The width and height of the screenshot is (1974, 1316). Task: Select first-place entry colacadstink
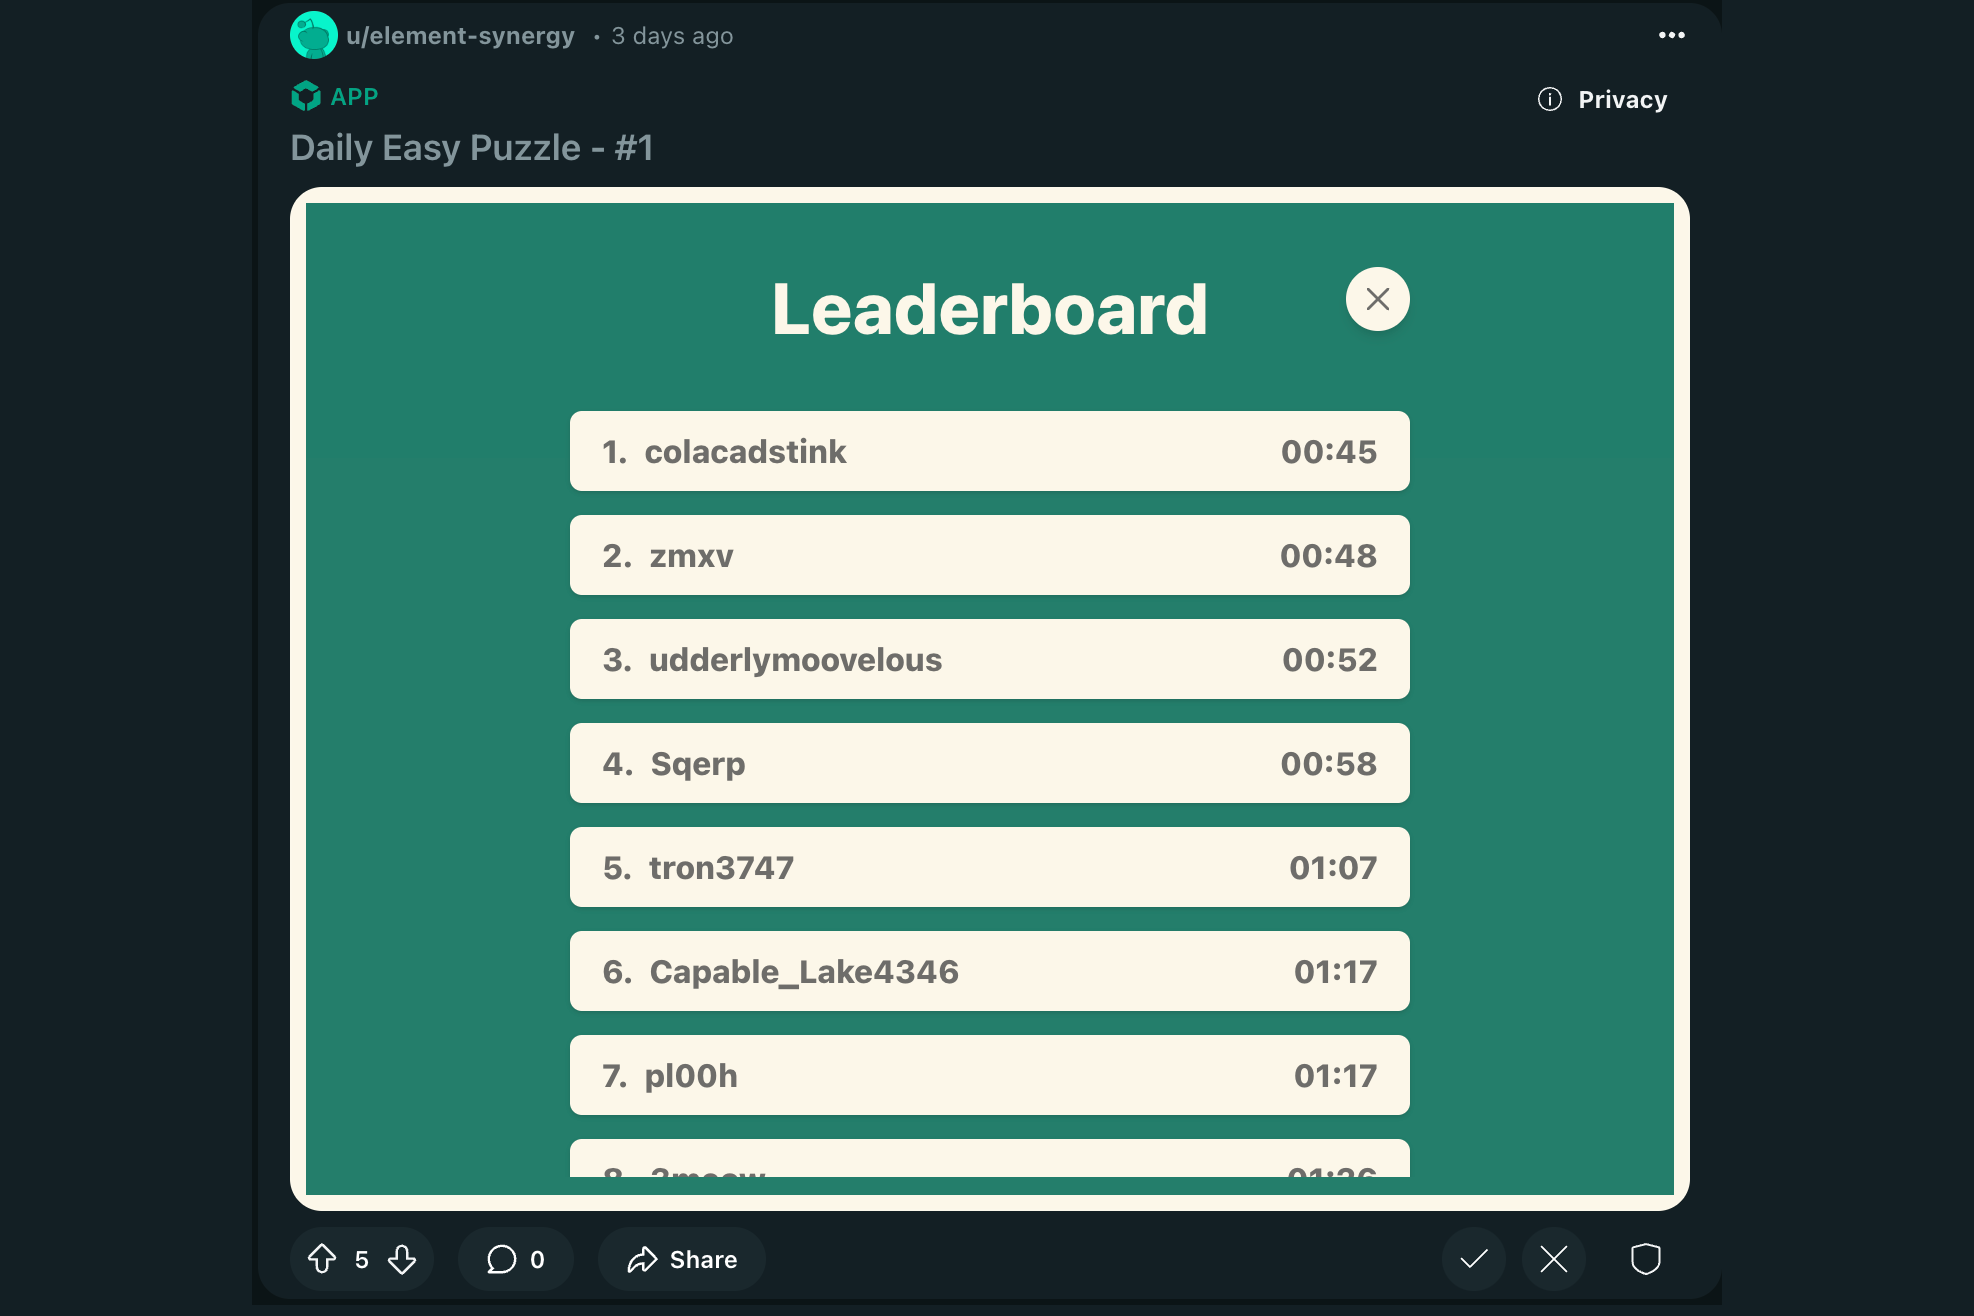[x=989, y=451]
